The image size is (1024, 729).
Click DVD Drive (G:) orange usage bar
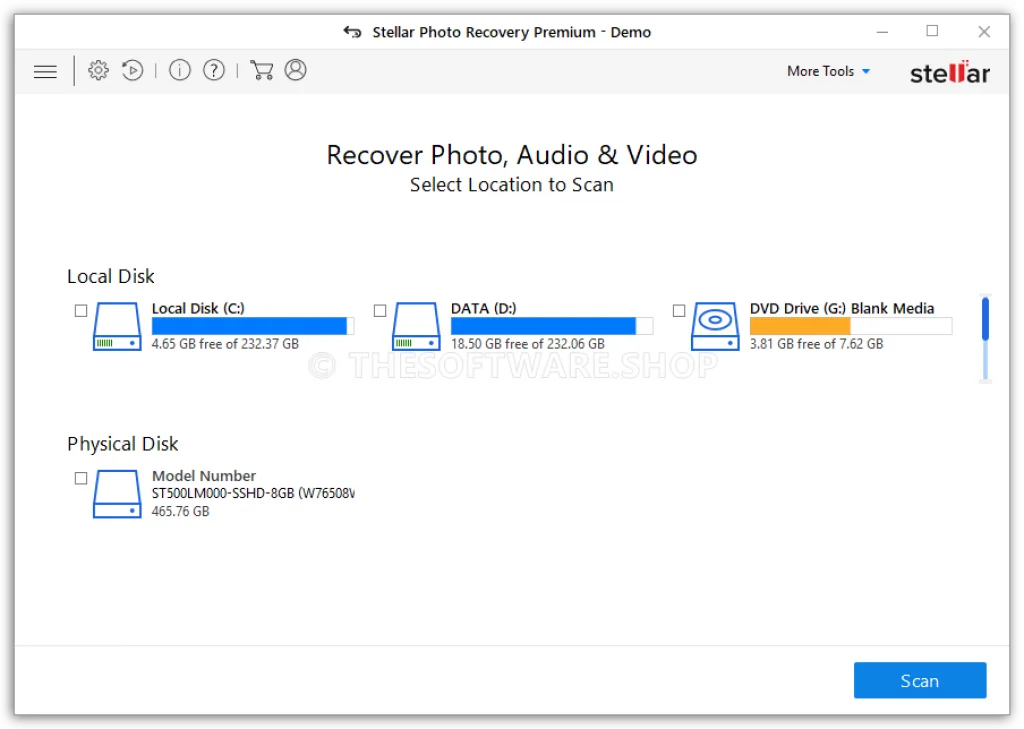[851, 326]
